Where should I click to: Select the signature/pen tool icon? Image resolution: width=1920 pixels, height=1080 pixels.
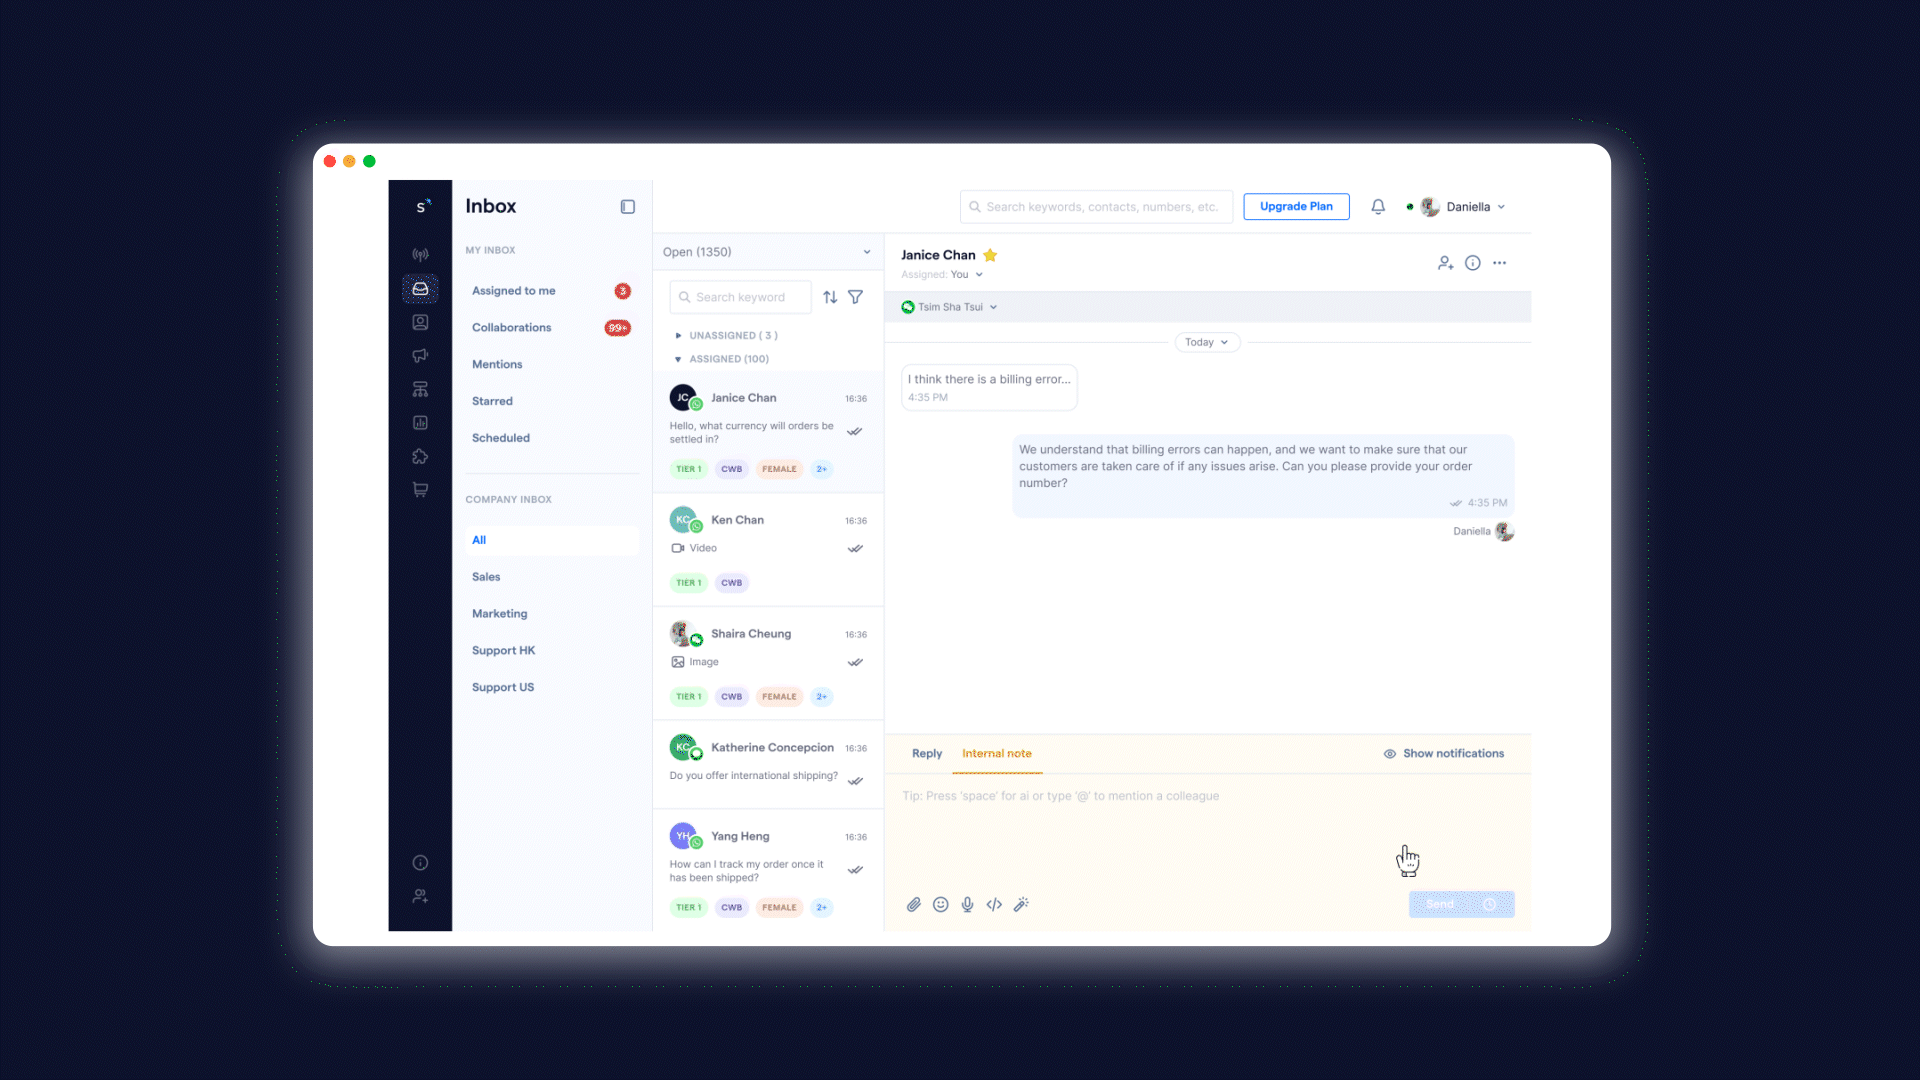click(1021, 903)
